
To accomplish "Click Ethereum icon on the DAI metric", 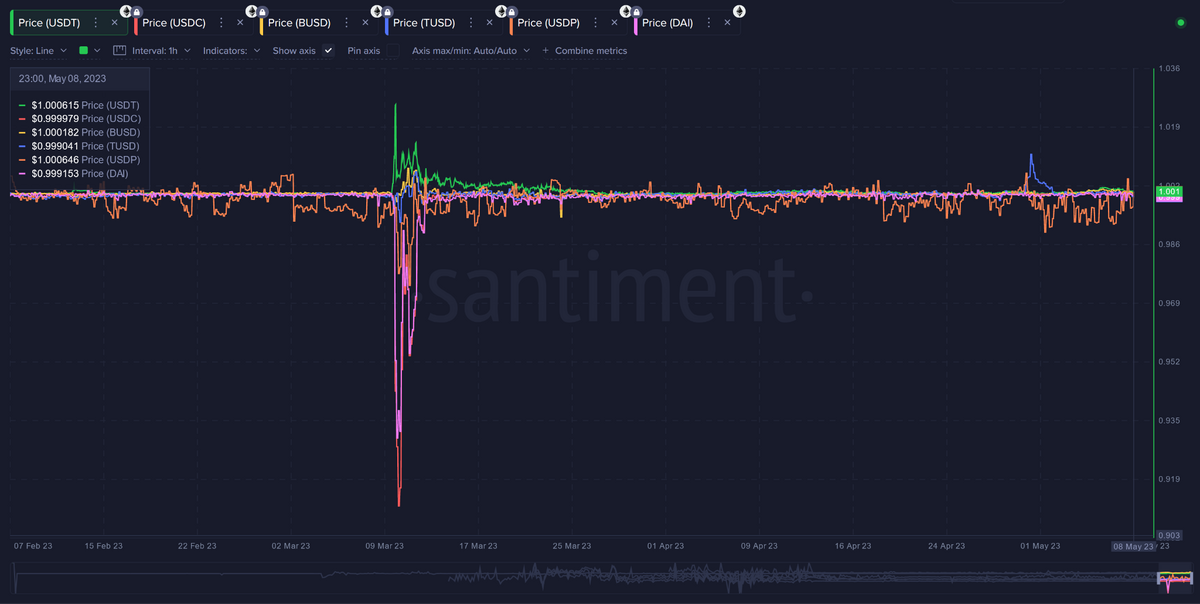I will [739, 10].
